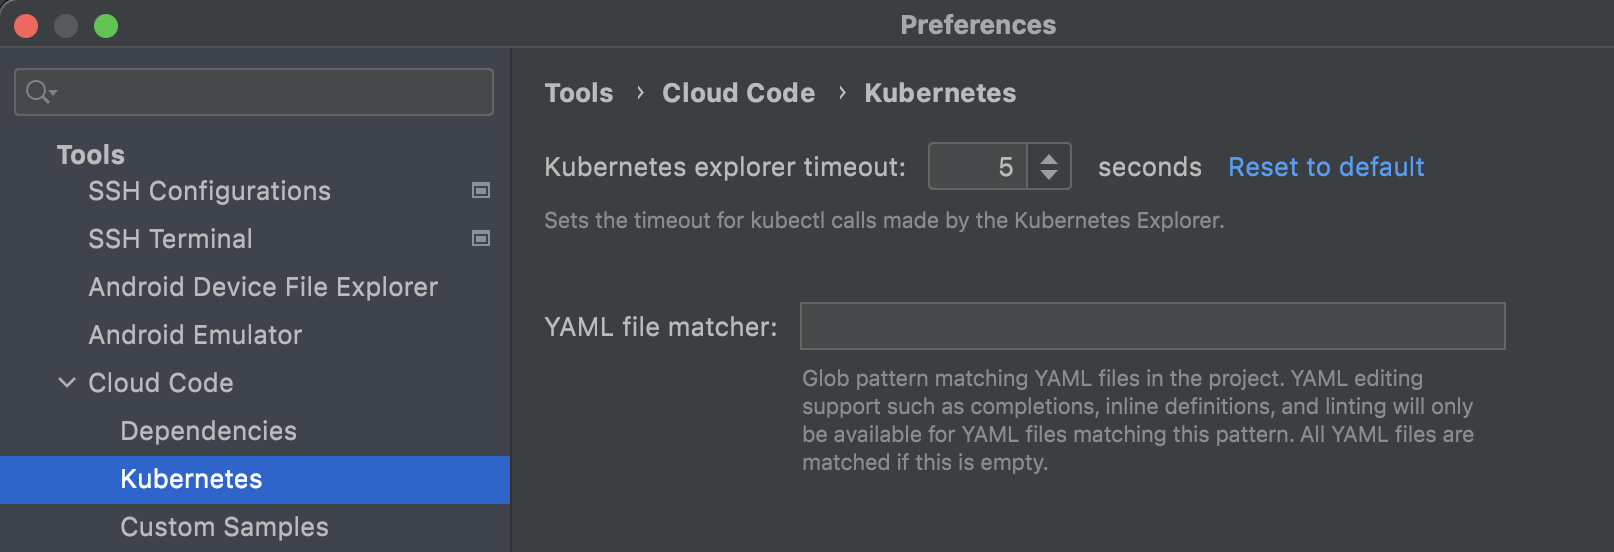Select Android Device File Explorer
Viewport: 1614px width, 552px height.
(263, 287)
